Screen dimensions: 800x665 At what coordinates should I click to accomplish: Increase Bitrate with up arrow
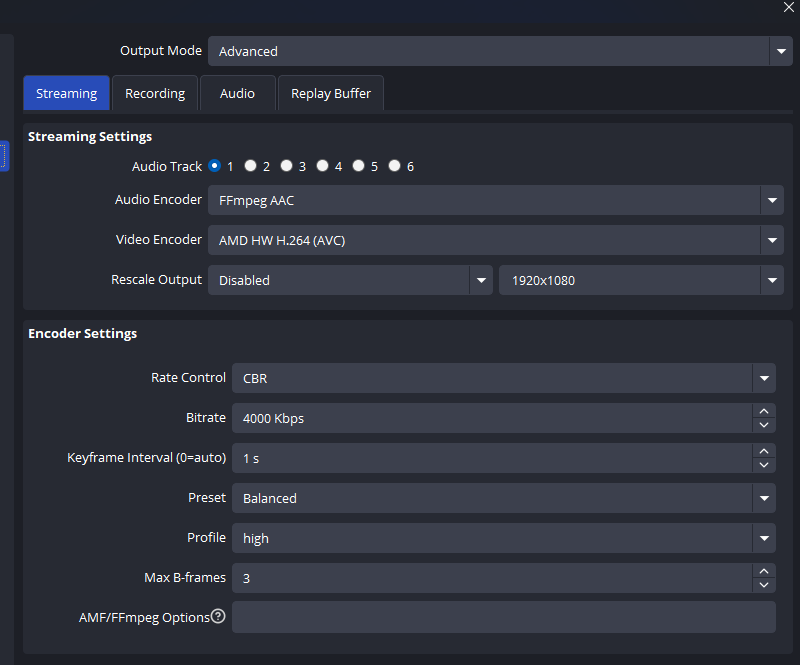pyautogui.click(x=764, y=411)
